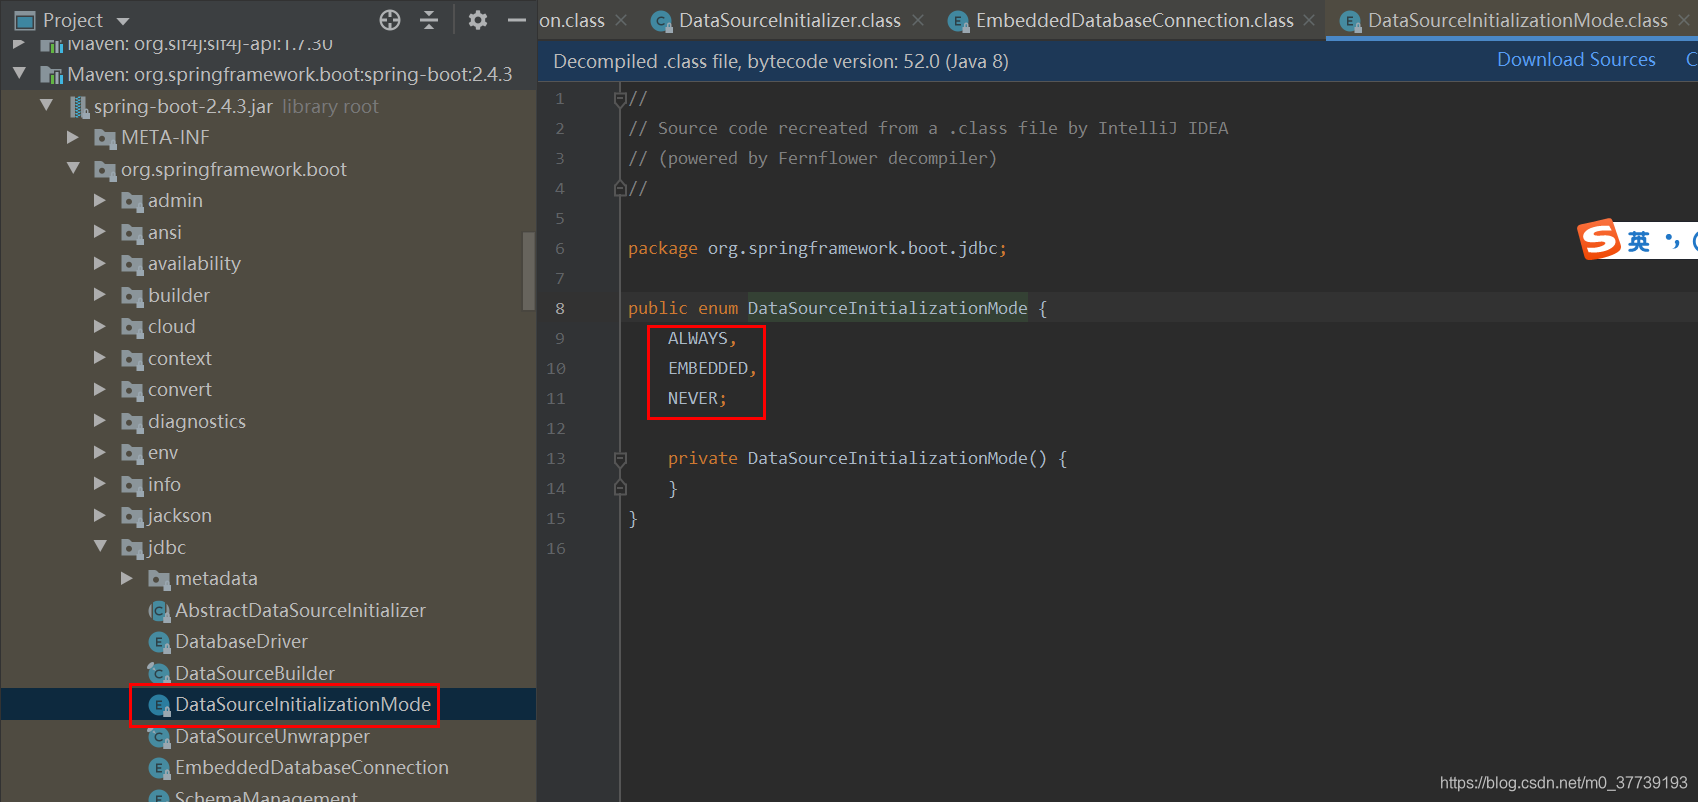Select DataSourceUnwrapper in project tree
The image size is (1698, 802).
point(268,737)
